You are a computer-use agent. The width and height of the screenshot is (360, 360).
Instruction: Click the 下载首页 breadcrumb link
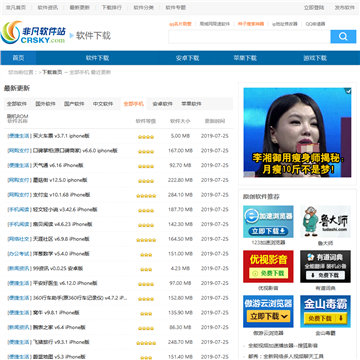pyautogui.click(x=52, y=72)
